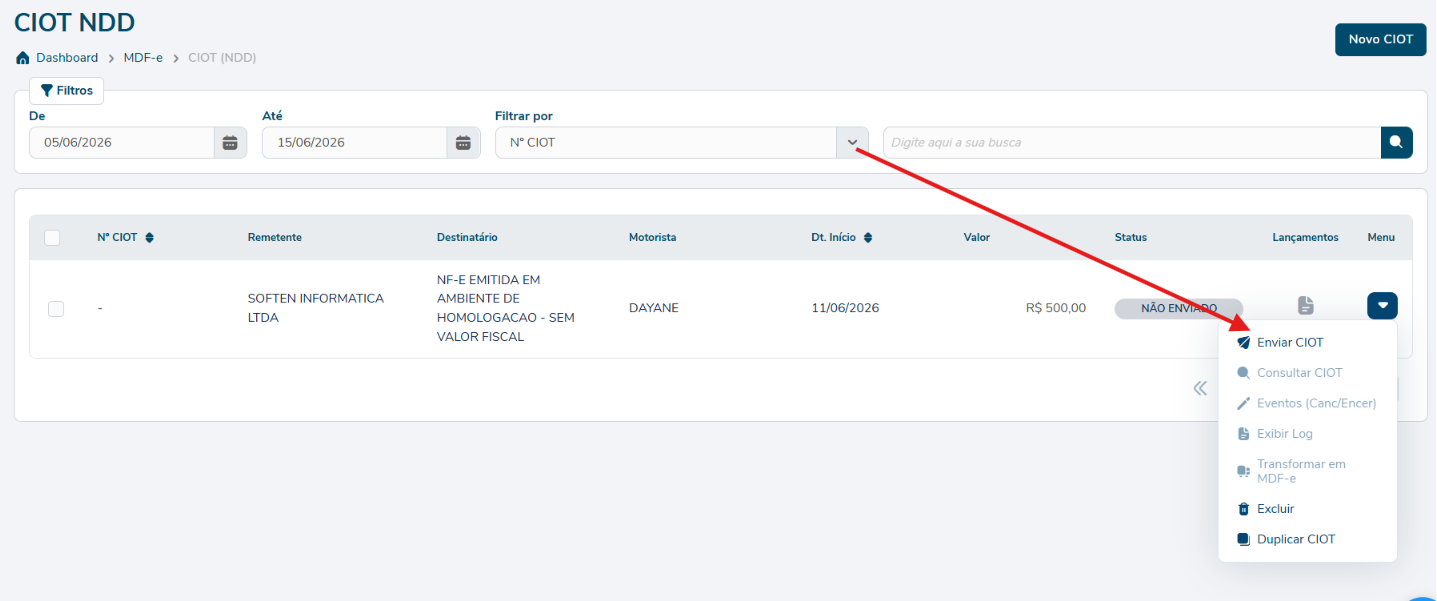Image resolution: width=1437 pixels, height=601 pixels.
Task: Click the Motorista column header
Action: 653,238
